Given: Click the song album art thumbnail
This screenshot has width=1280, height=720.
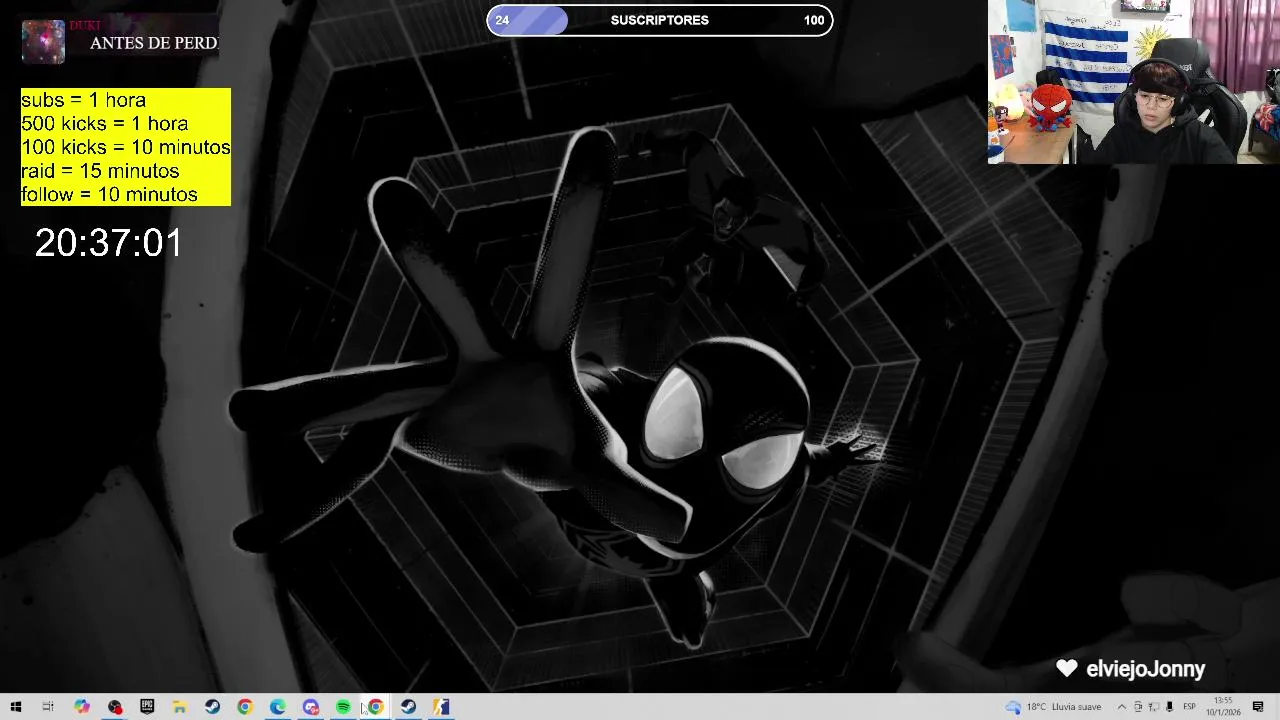Looking at the screenshot, I should tap(43, 42).
